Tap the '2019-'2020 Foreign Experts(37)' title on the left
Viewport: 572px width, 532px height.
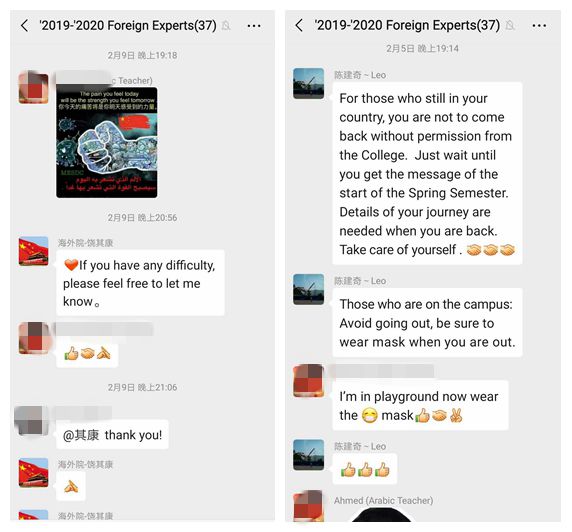tap(128, 26)
